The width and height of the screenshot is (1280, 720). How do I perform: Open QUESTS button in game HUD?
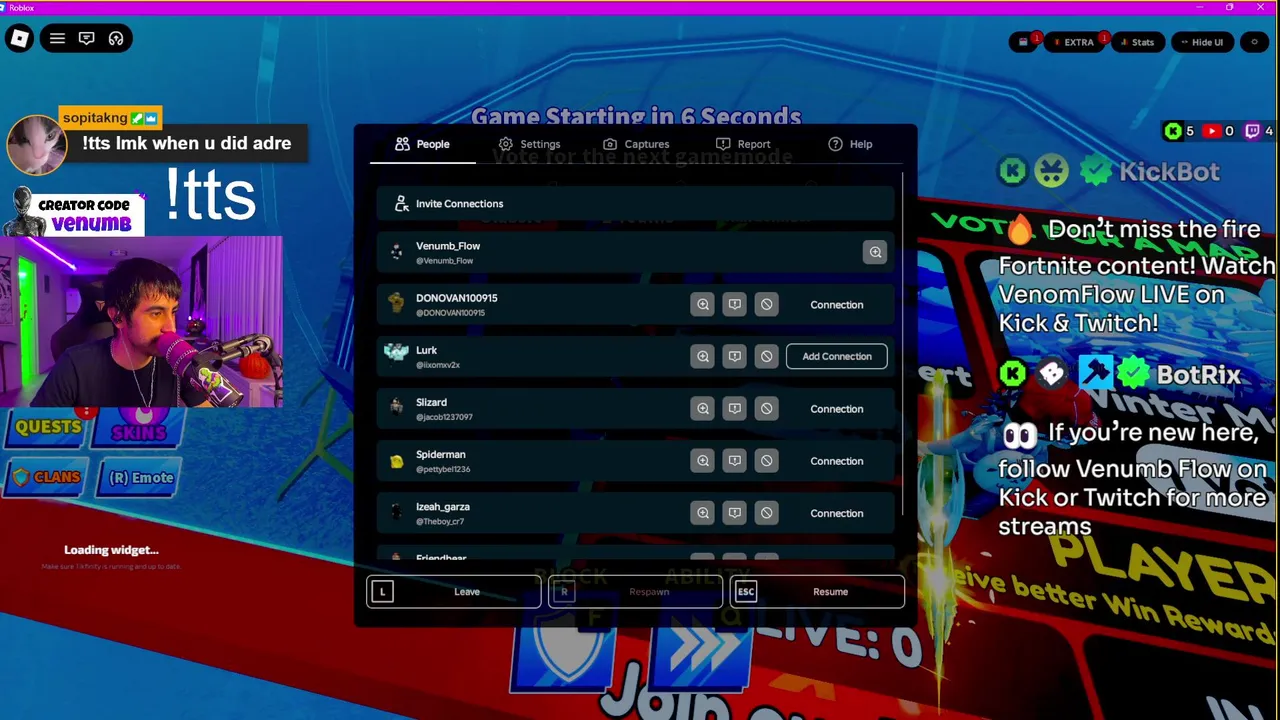click(x=47, y=428)
